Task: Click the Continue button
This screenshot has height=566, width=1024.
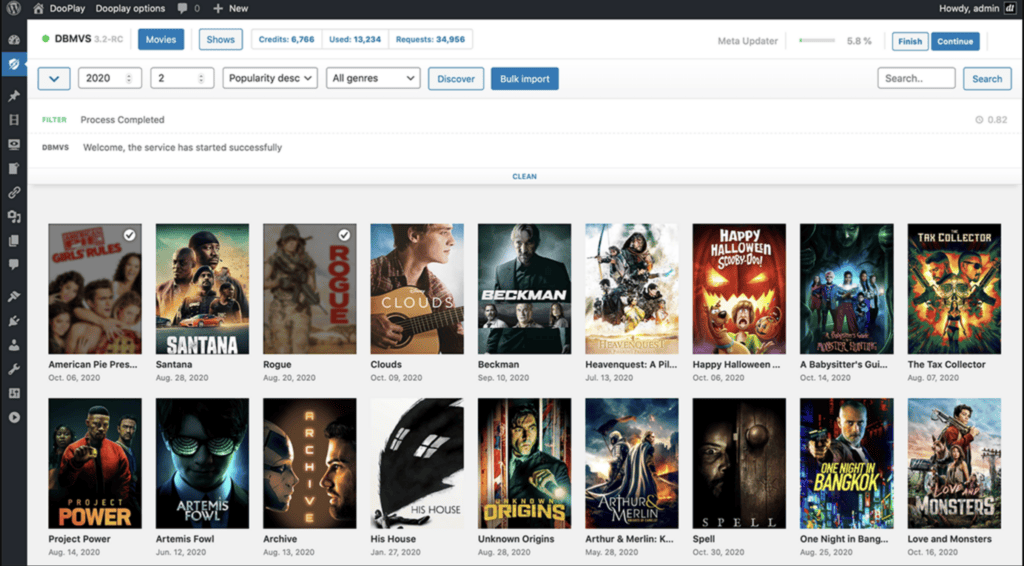Action: pos(955,41)
